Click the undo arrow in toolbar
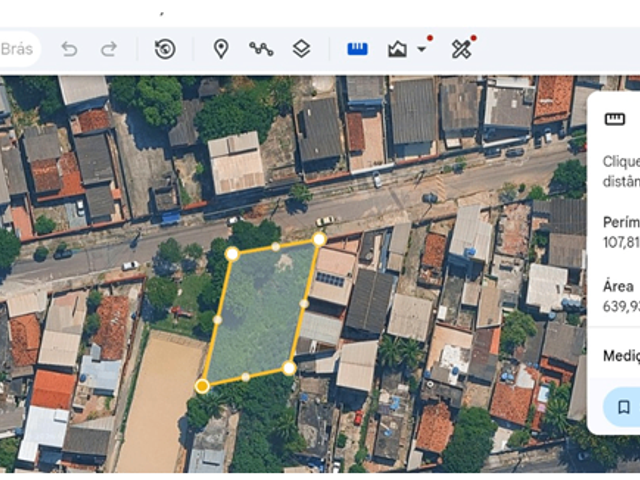 click(69, 49)
